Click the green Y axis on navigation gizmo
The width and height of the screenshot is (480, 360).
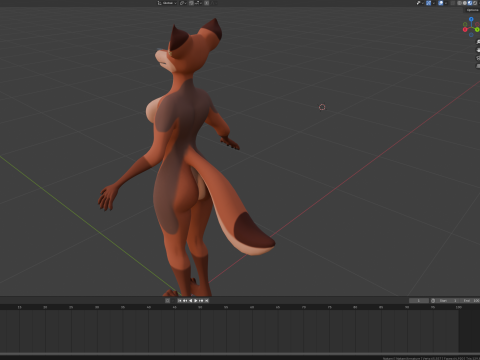coord(477,29)
